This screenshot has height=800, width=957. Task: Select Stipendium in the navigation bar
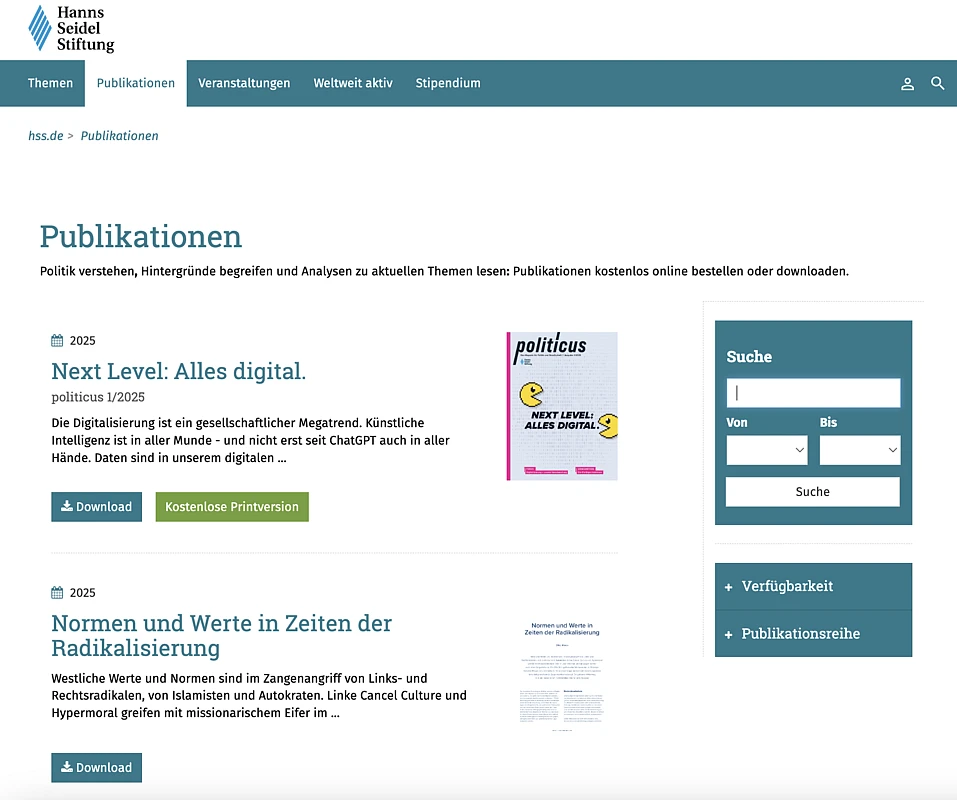448,83
